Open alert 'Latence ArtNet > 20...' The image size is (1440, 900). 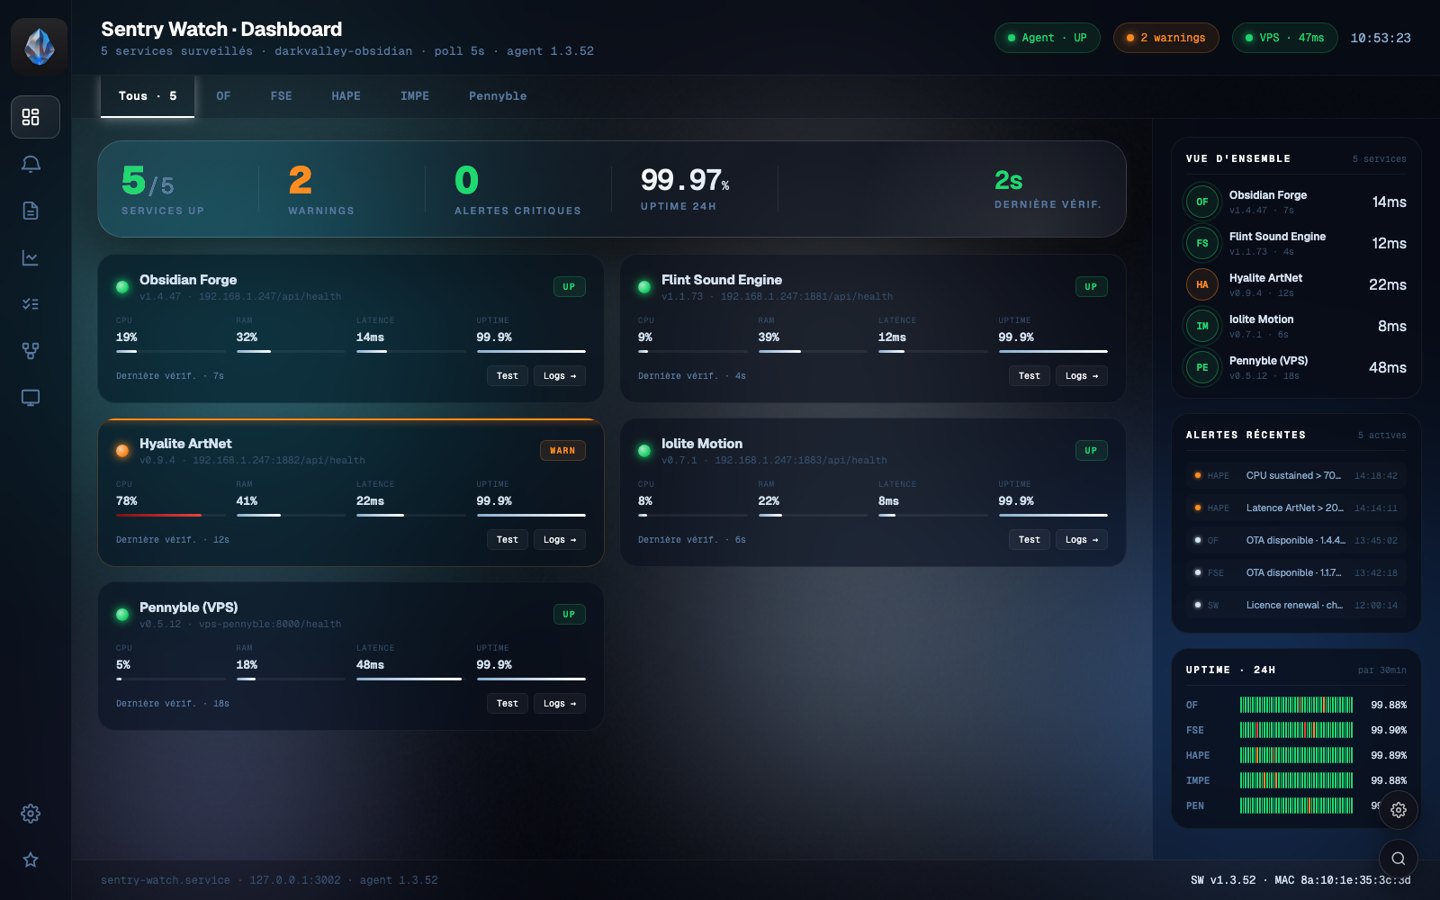pyautogui.click(x=1296, y=508)
